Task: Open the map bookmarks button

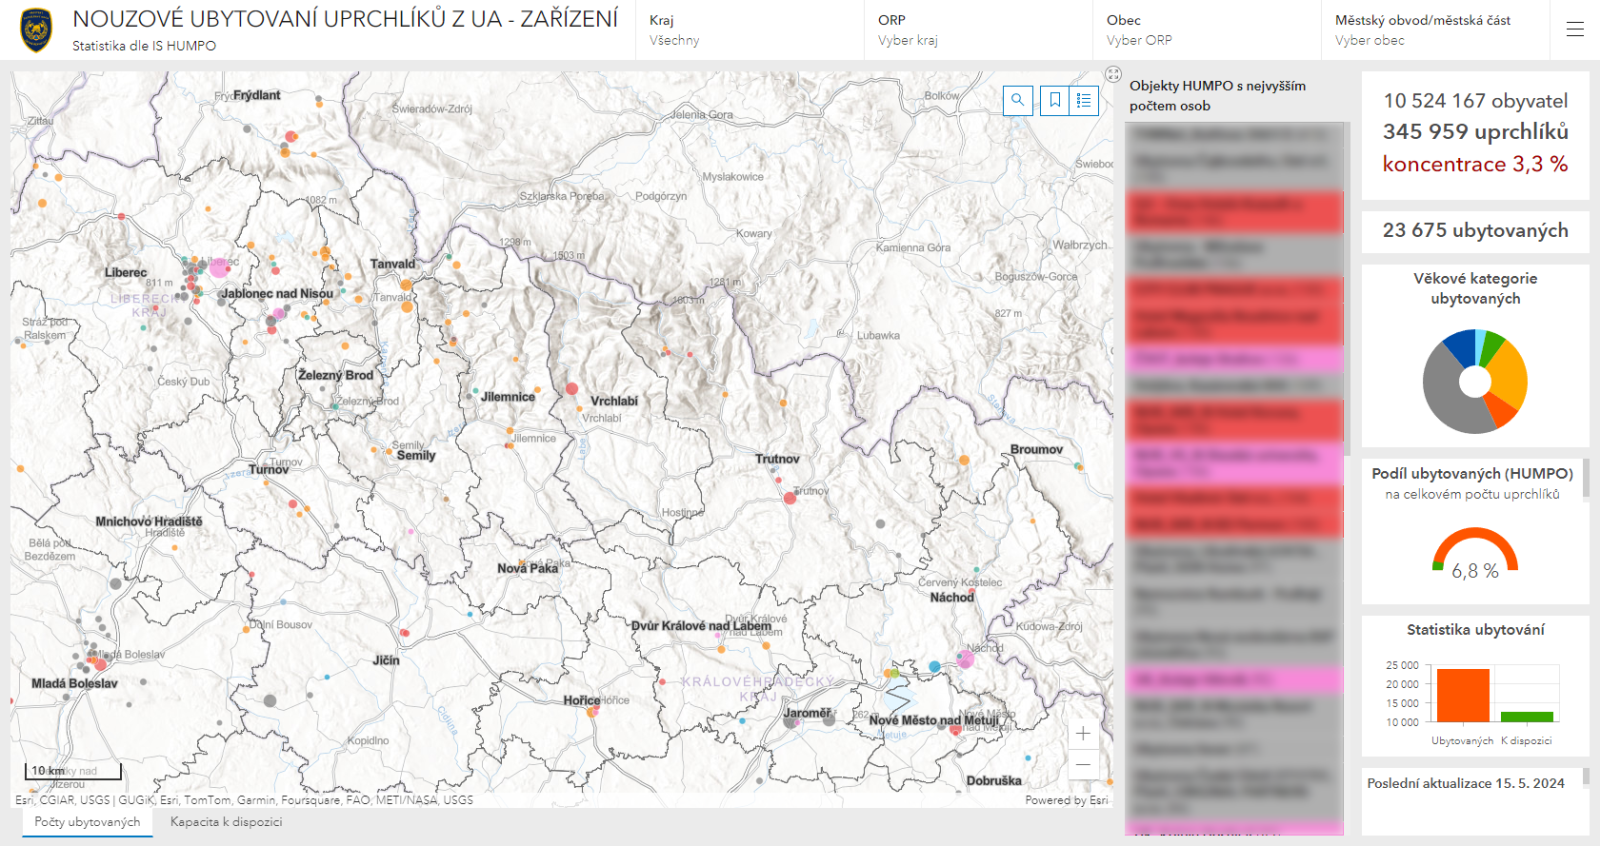Action: pyautogui.click(x=1055, y=100)
